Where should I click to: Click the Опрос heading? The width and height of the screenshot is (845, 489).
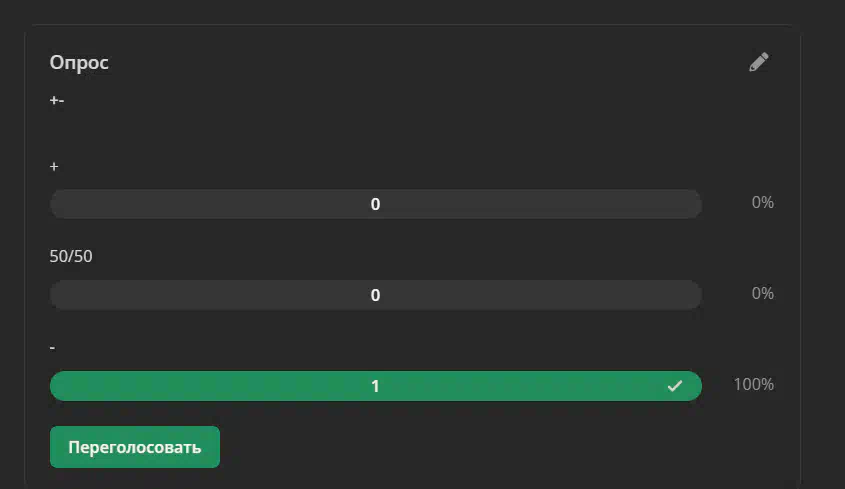click(79, 63)
